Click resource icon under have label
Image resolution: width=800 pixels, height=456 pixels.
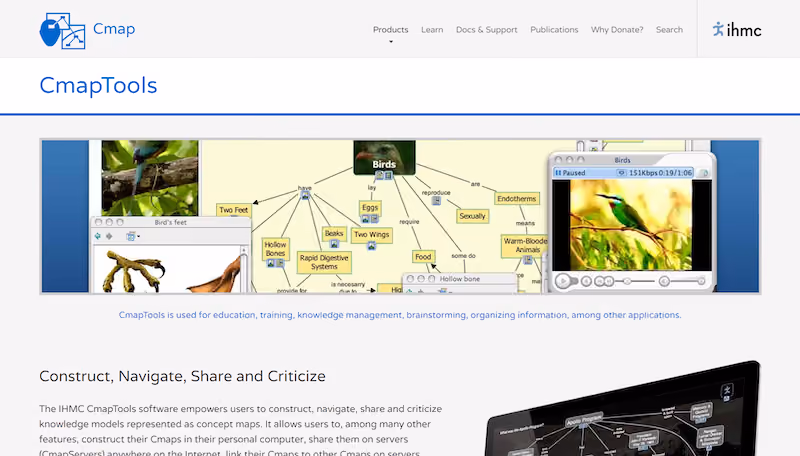[305, 195]
